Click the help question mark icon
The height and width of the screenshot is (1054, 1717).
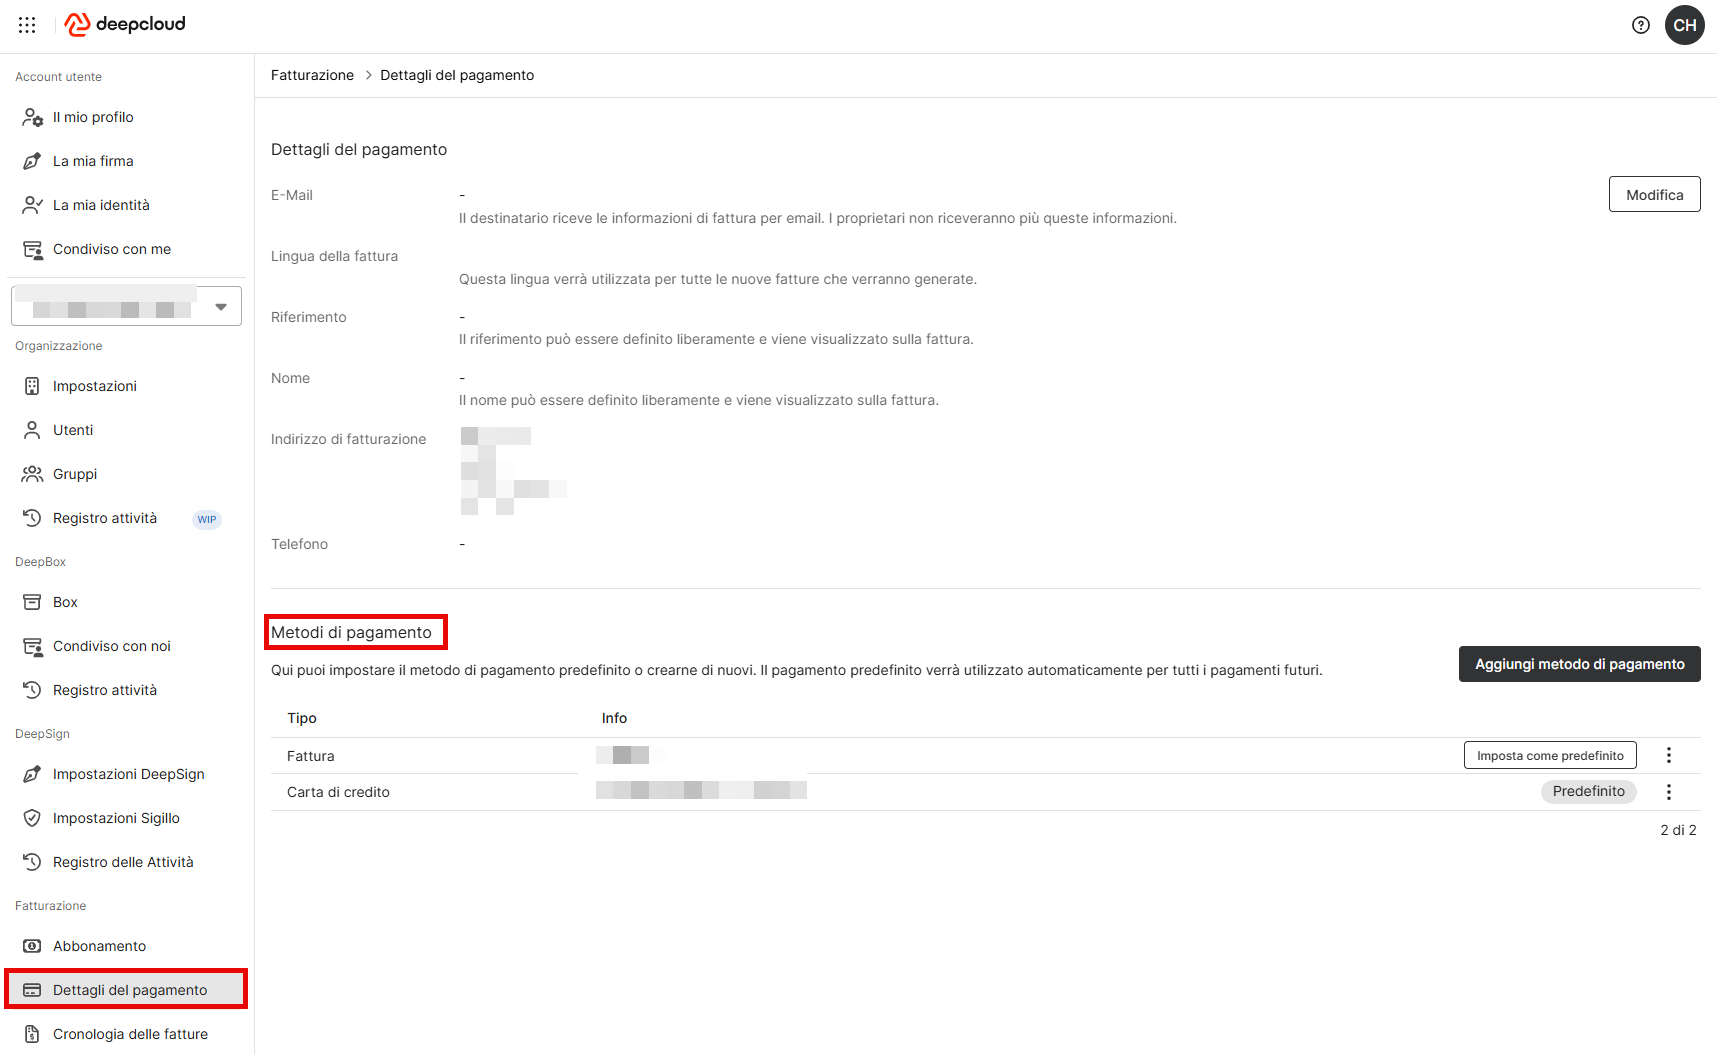(x=1641, y=25)
